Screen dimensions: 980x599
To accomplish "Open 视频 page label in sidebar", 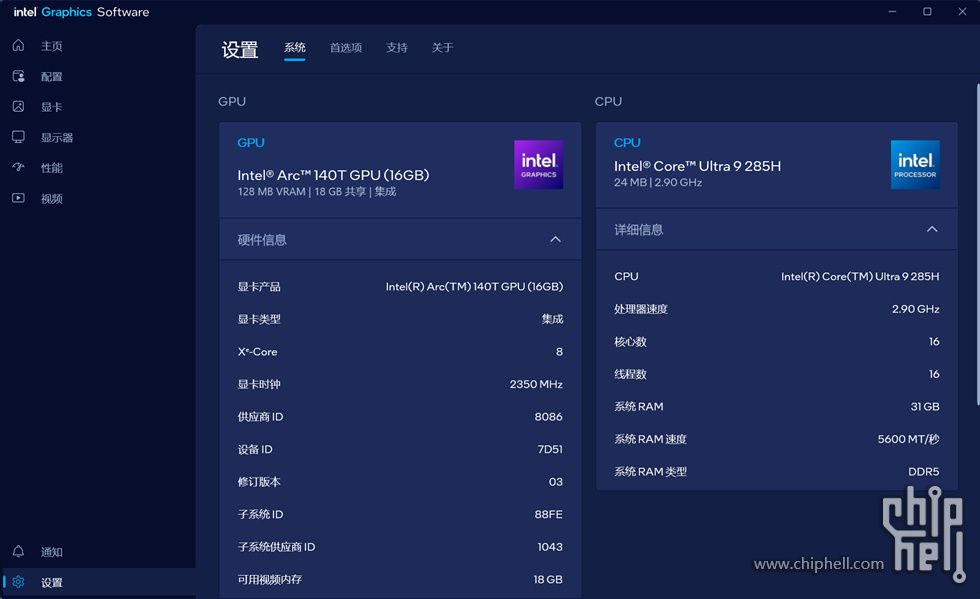I will coord(52,199).
